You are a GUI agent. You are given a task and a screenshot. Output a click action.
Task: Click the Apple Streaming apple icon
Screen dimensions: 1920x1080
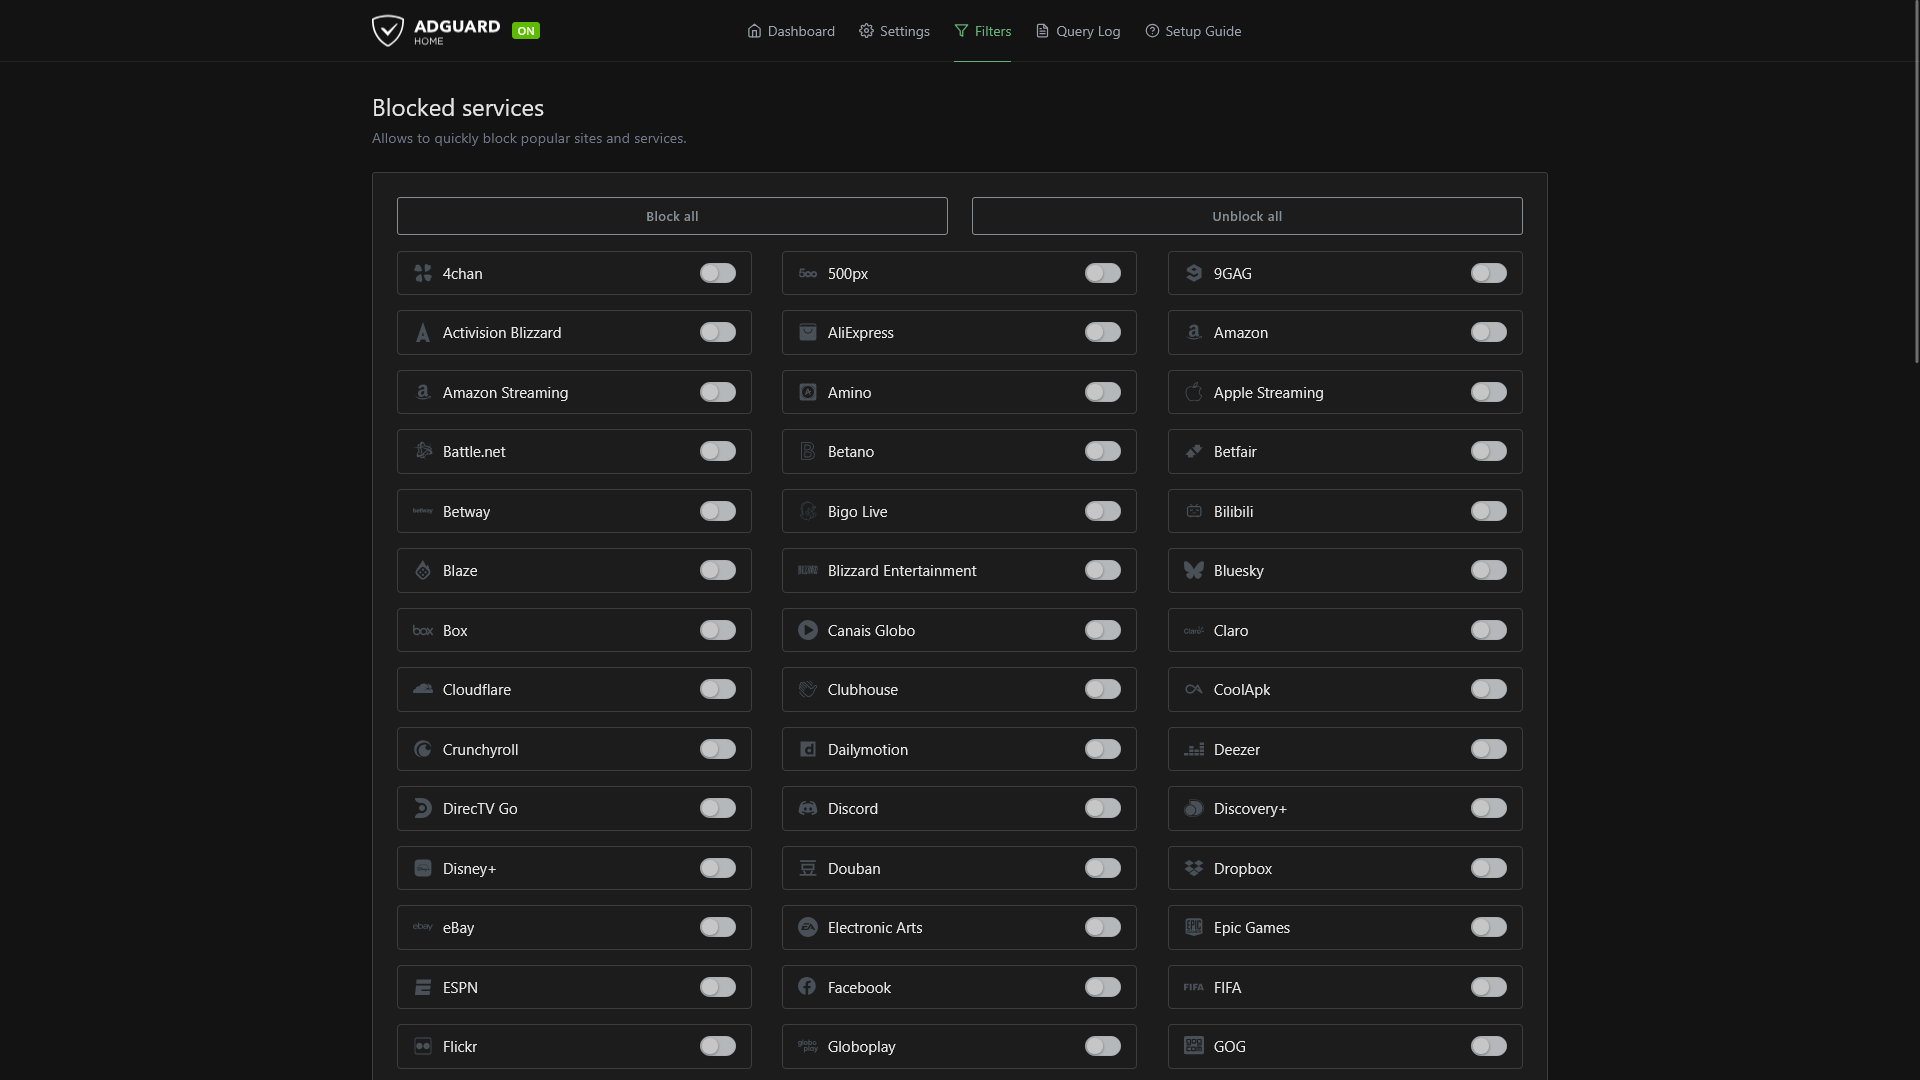(x=1194, y=392)
